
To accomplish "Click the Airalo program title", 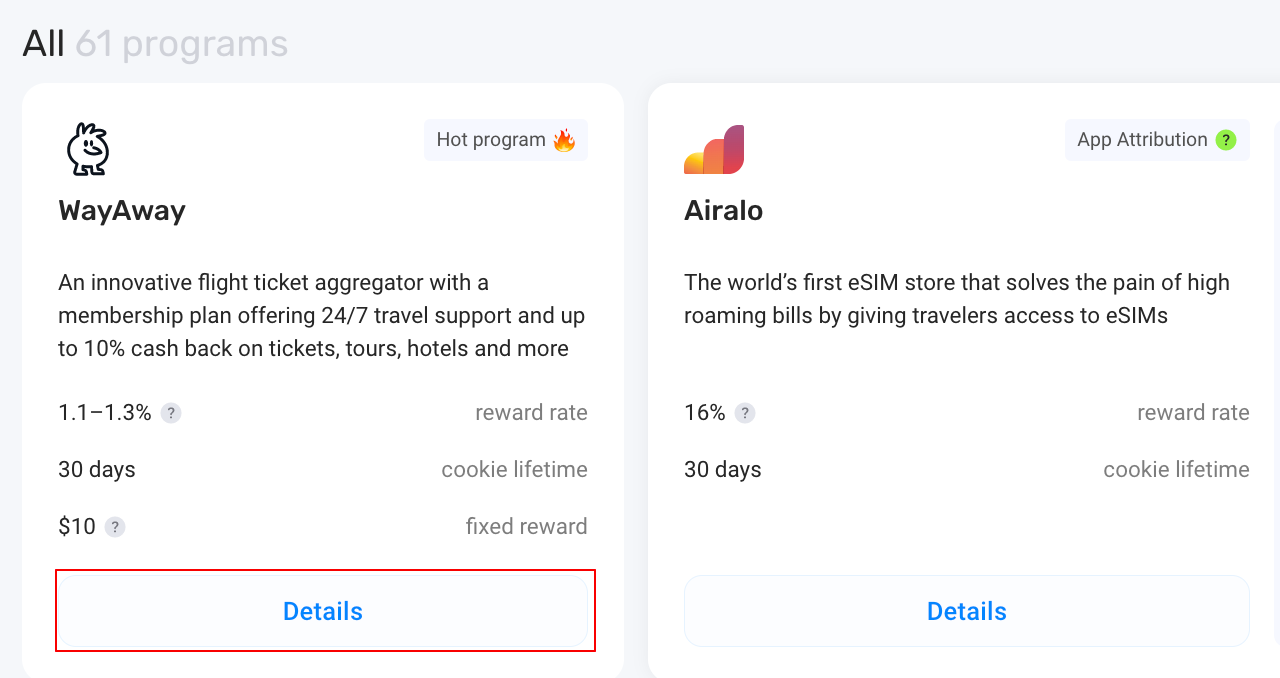I will pos(724,211).
